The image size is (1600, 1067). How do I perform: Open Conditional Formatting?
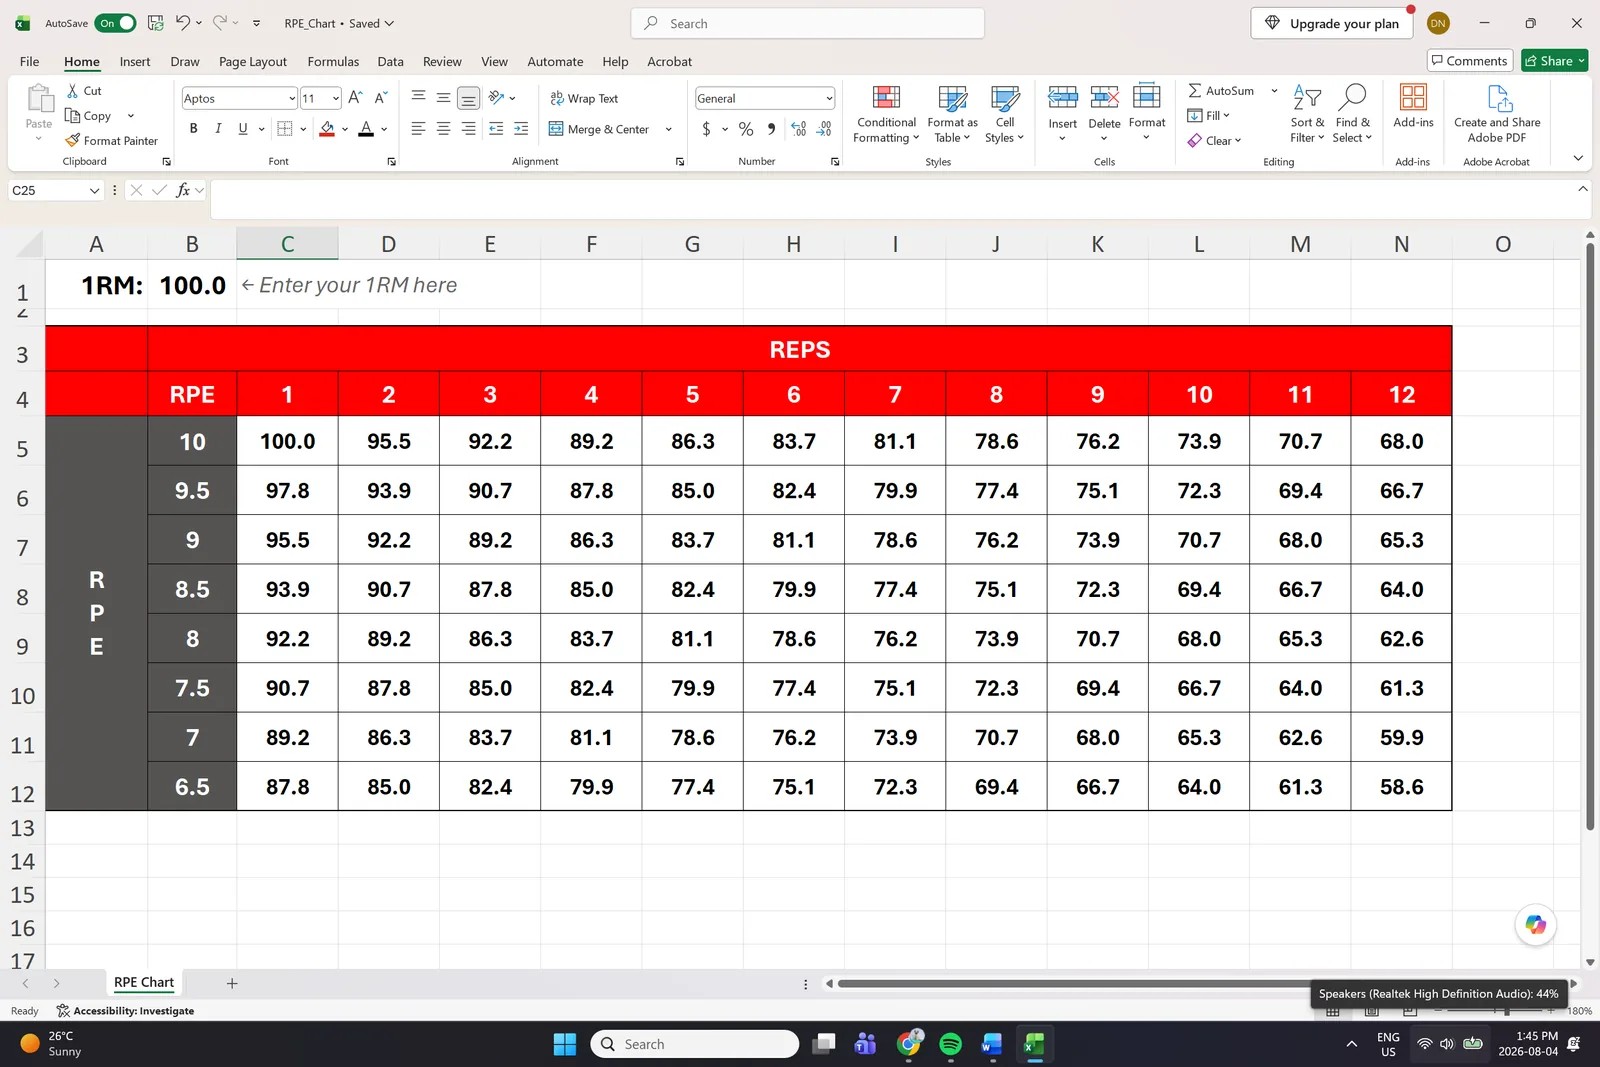point(886,114)
